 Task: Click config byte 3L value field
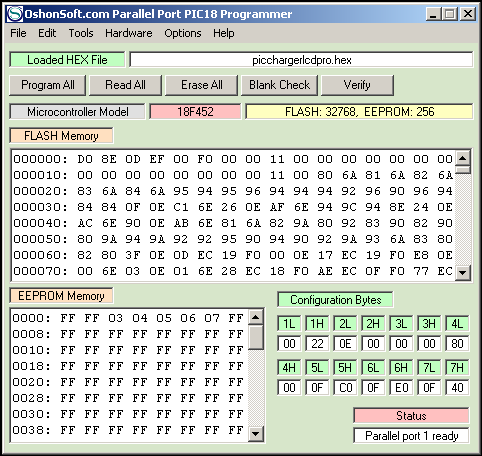click(401, 343)
